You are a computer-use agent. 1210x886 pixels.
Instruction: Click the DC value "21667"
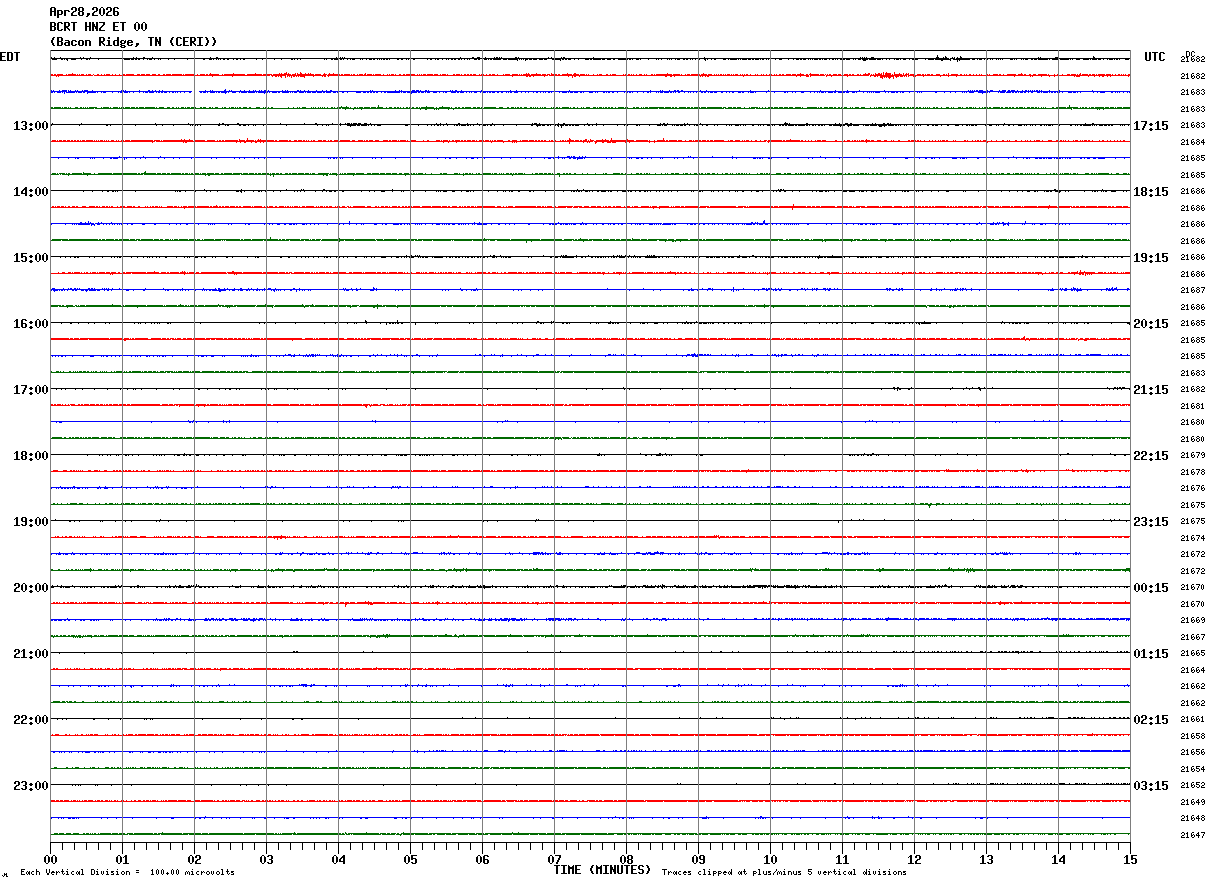click(1192, 637)
